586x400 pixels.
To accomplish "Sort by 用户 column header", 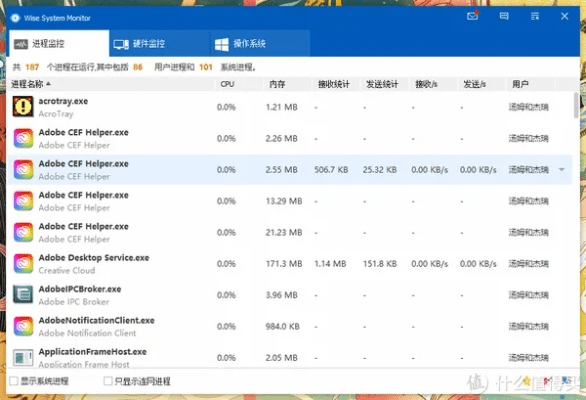I will point(531,84).
